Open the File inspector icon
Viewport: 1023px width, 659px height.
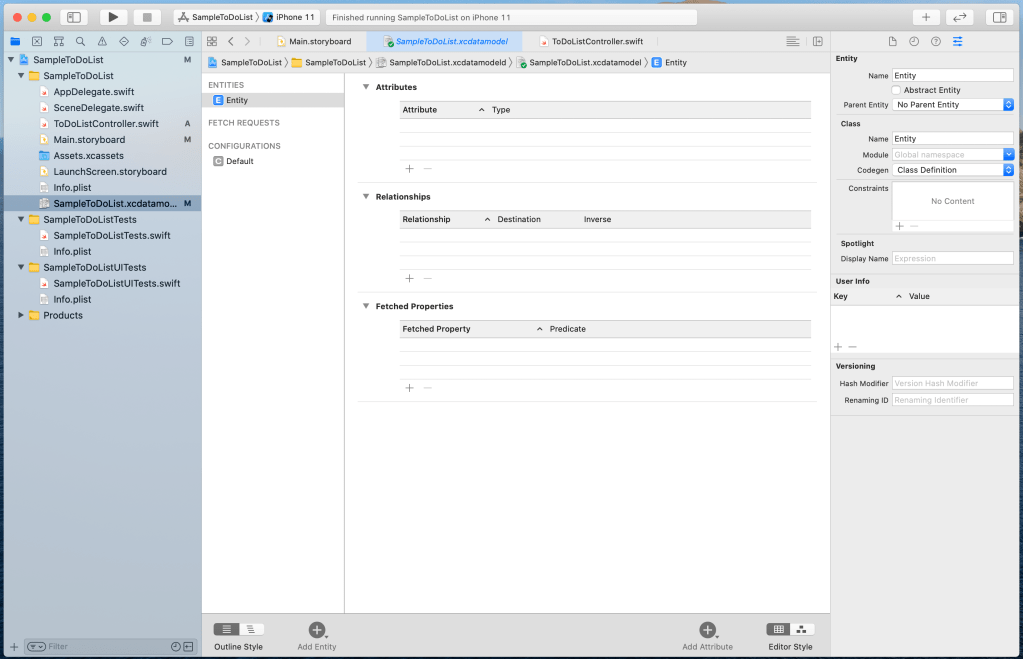[892, 41]
